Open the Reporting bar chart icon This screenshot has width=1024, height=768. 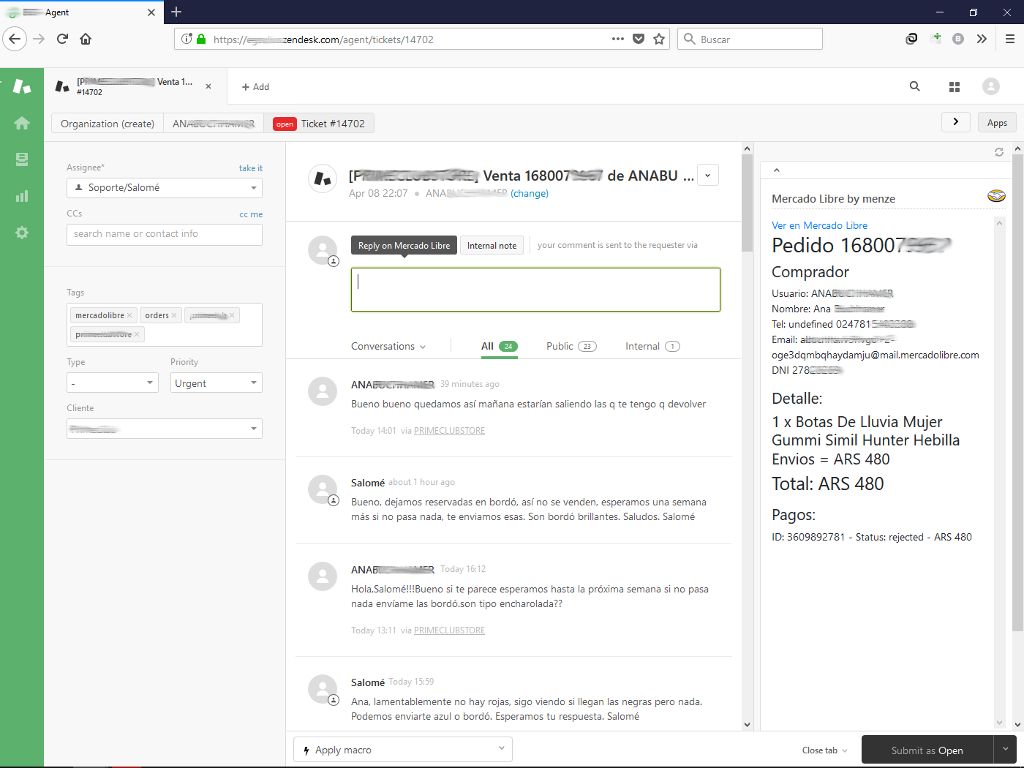(21, 196)
